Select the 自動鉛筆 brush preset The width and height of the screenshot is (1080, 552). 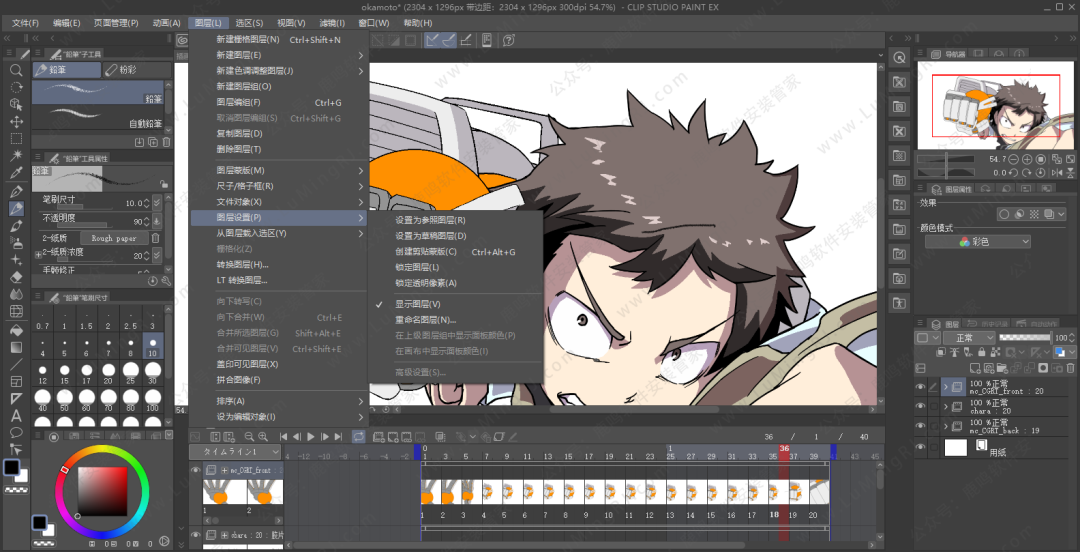(x=98, y=116)
